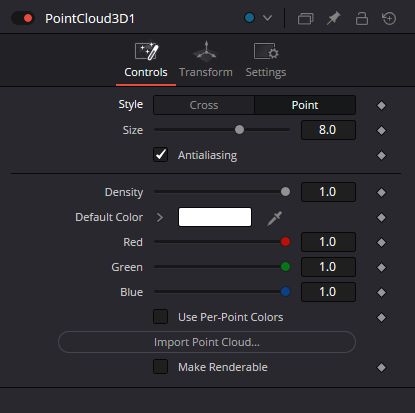Click the Green slider handle
415x413 pixels.
coord(285,267)
